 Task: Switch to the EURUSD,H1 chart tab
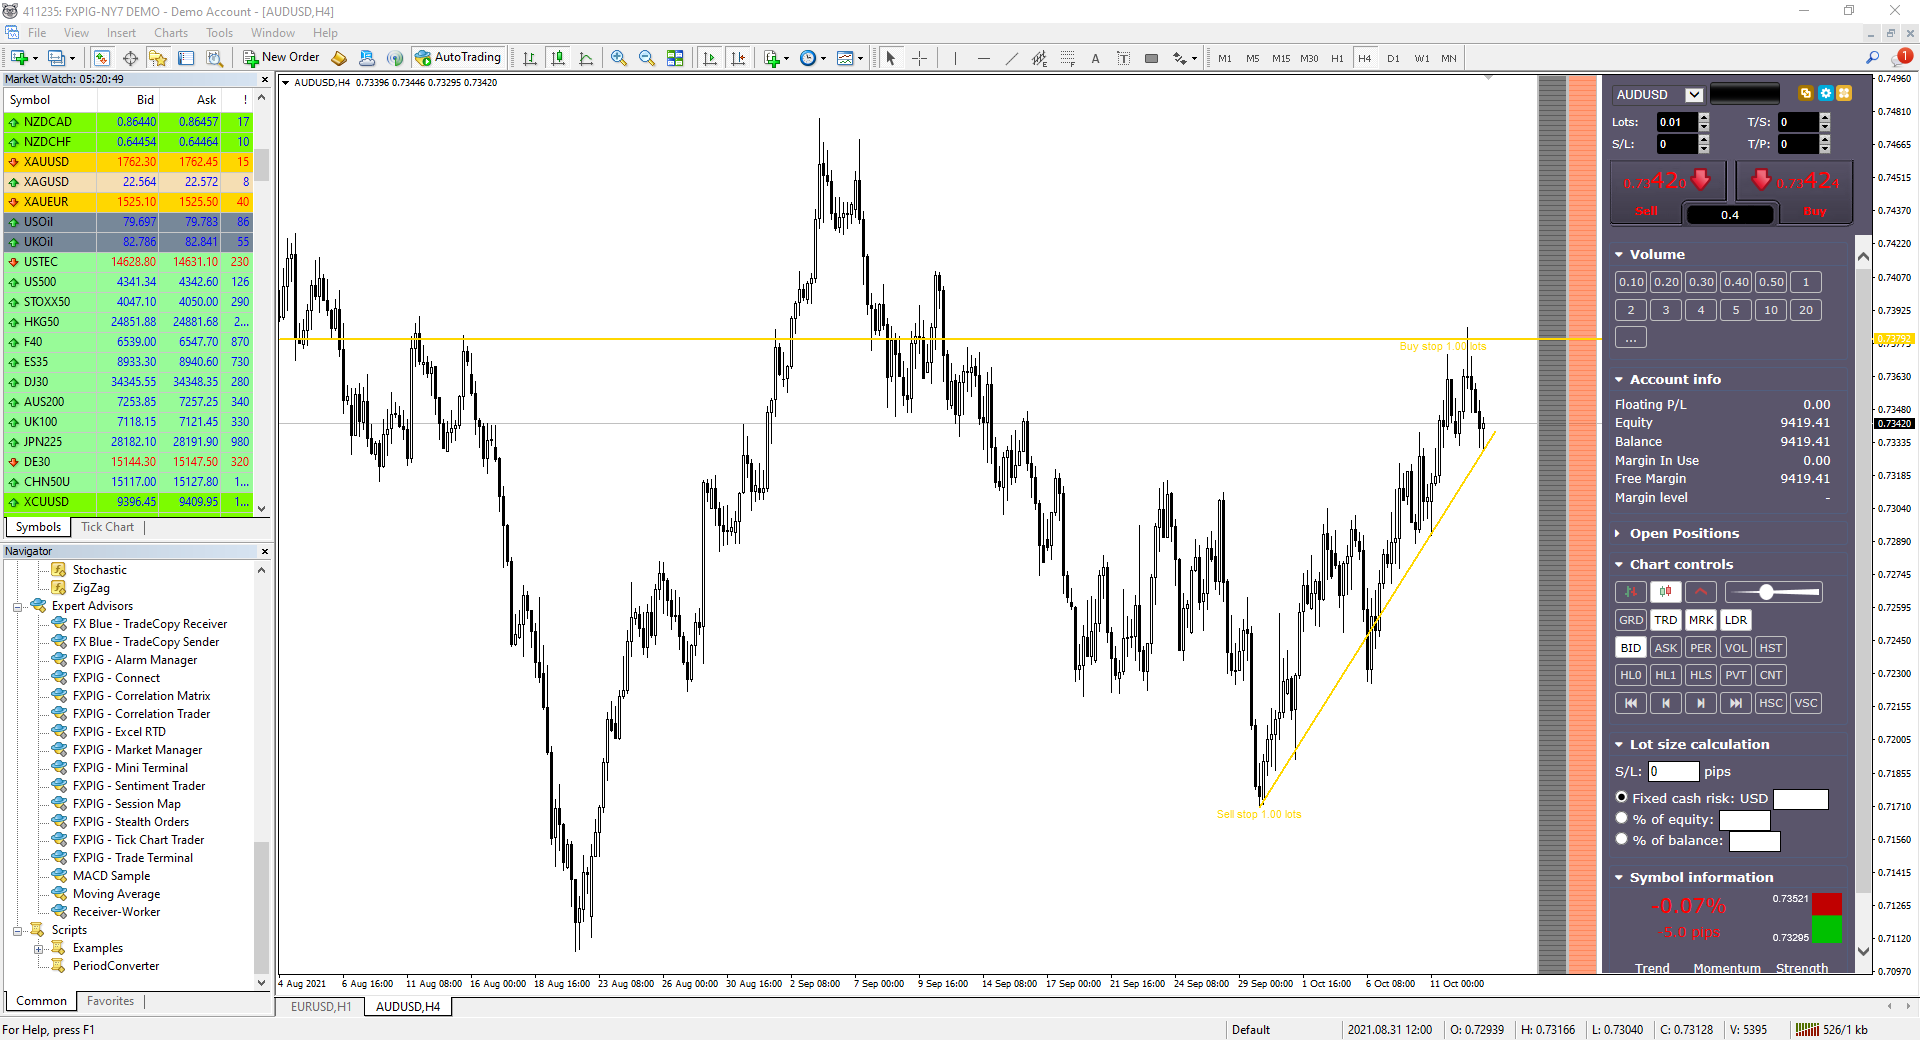tap(321, 1007)
